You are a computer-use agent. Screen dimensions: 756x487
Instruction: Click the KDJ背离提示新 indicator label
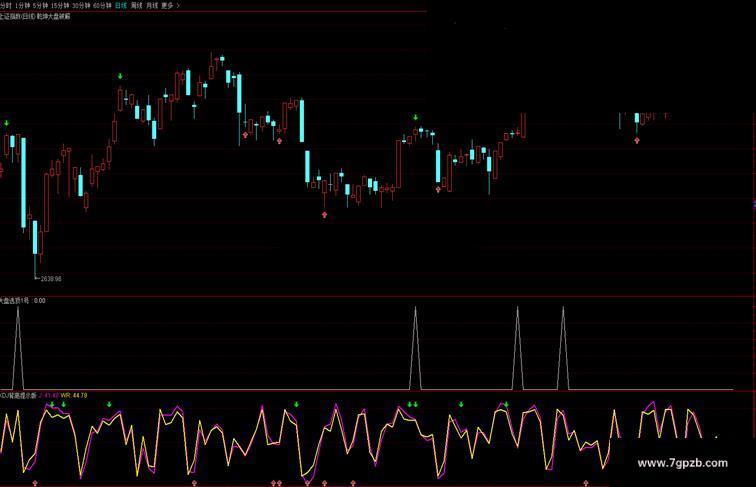pyautogui.click(x=18, y=395)
